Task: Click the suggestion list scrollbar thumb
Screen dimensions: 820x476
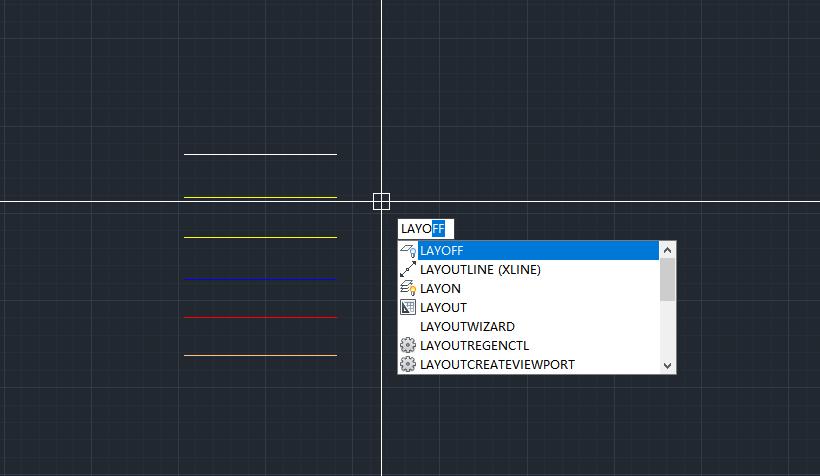Action: [x=668, y=279]
